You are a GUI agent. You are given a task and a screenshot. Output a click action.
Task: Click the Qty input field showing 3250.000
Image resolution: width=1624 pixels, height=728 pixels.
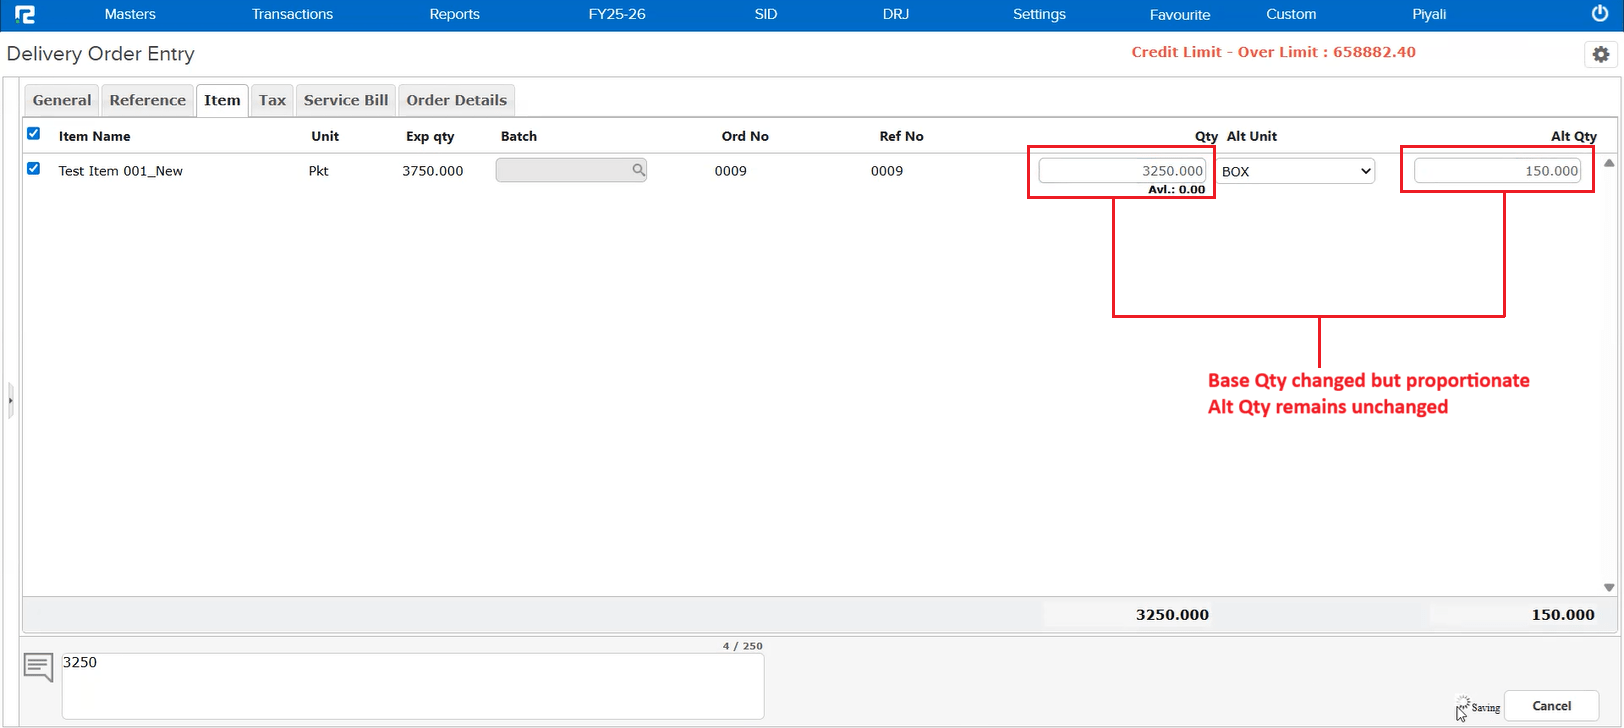[1122, 171]
